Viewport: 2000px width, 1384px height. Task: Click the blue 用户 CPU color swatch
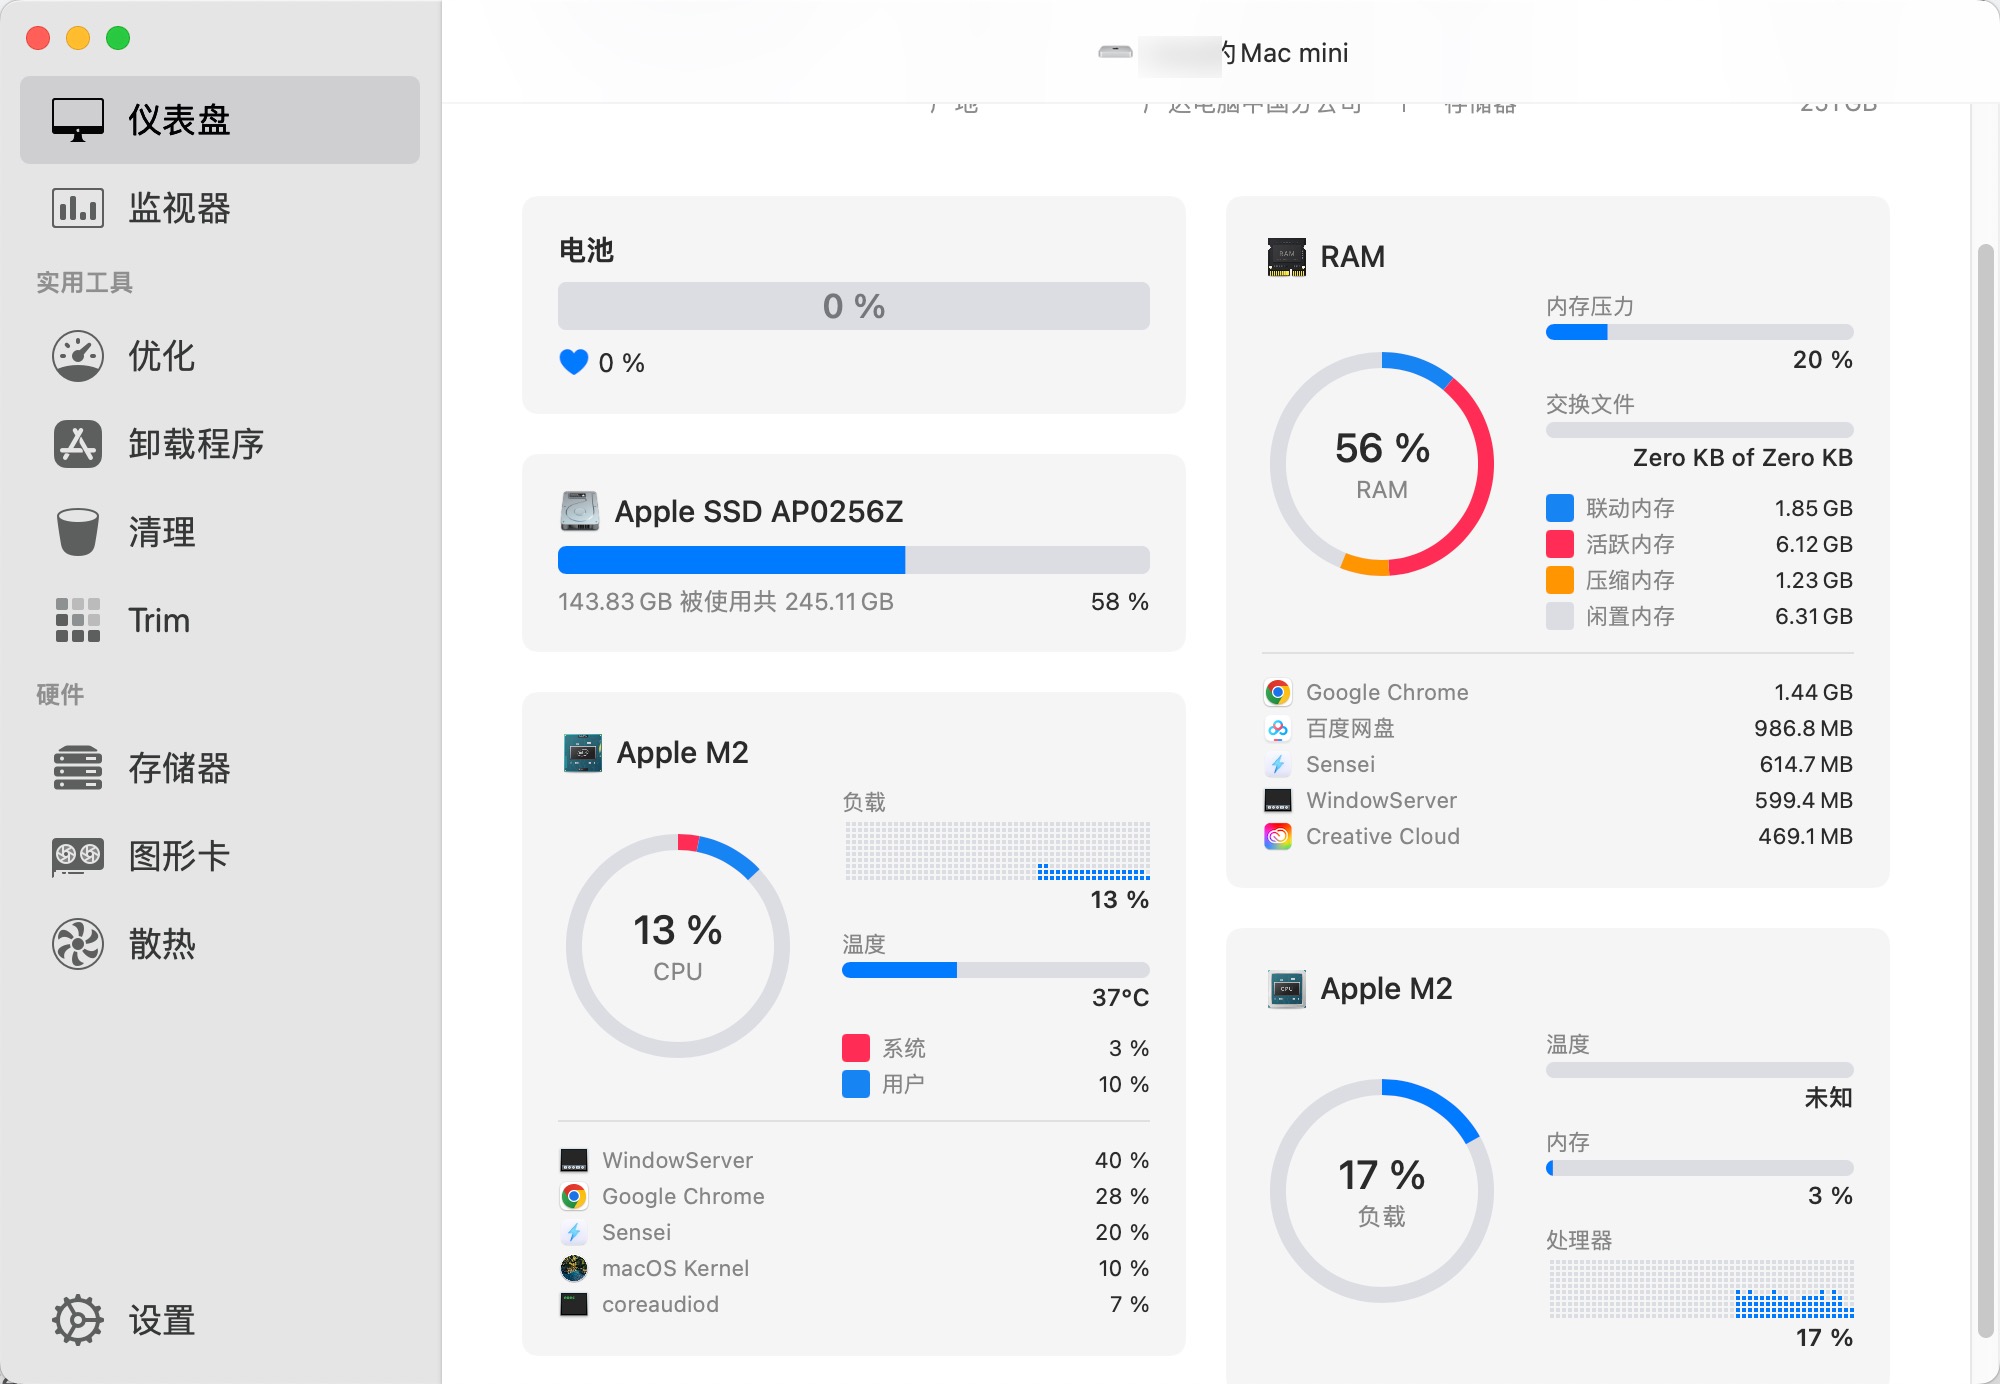[856, 1084]
